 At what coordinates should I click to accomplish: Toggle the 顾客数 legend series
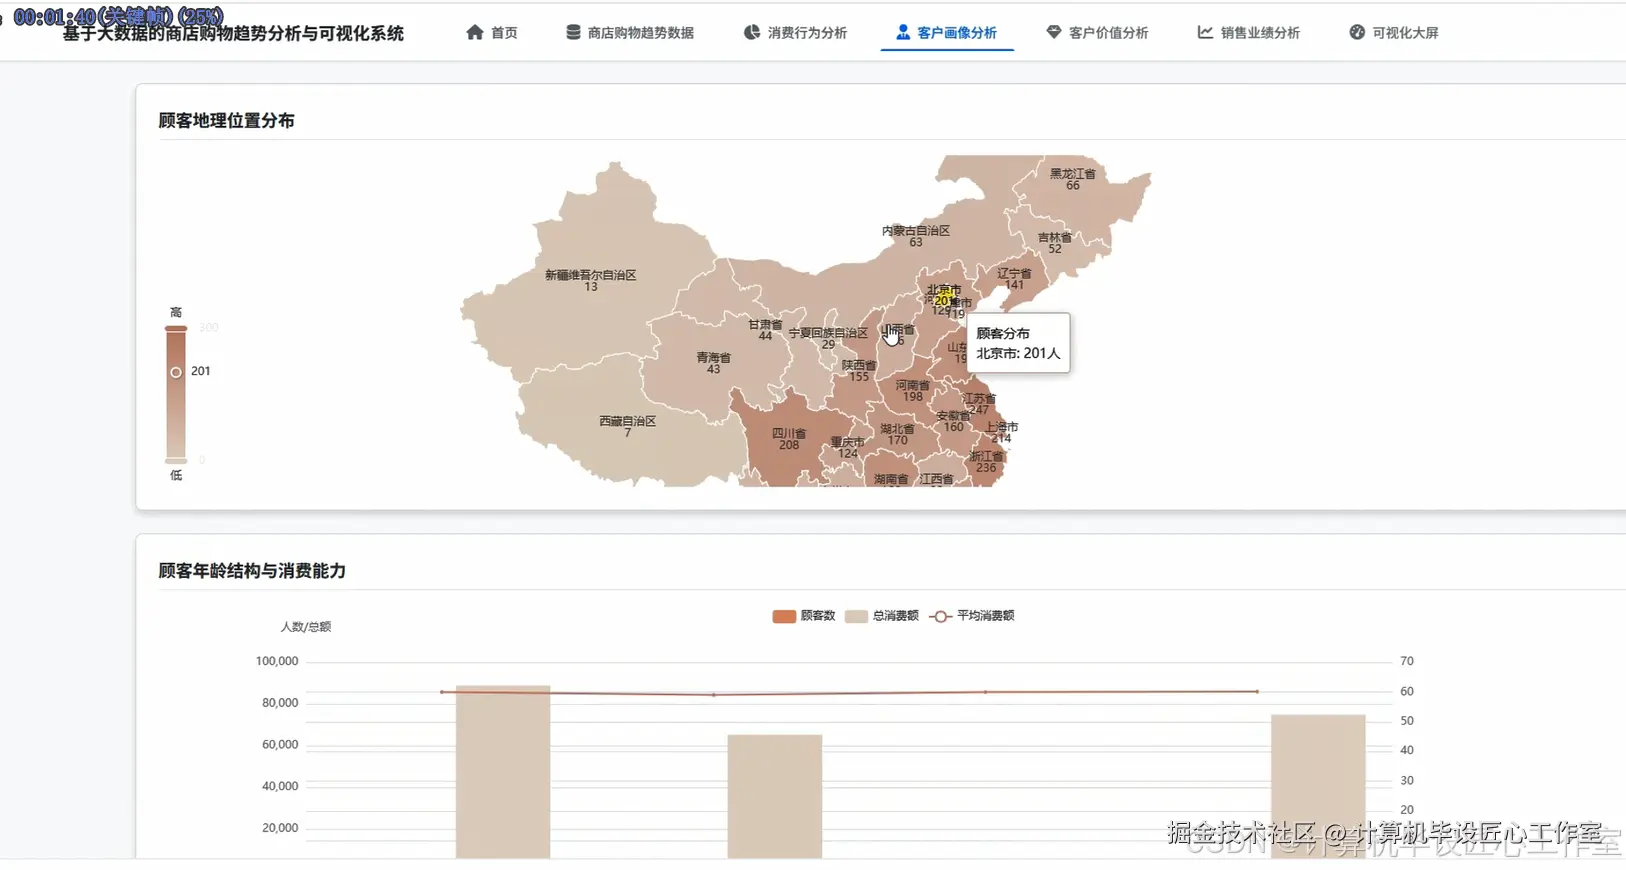point(804,616)
